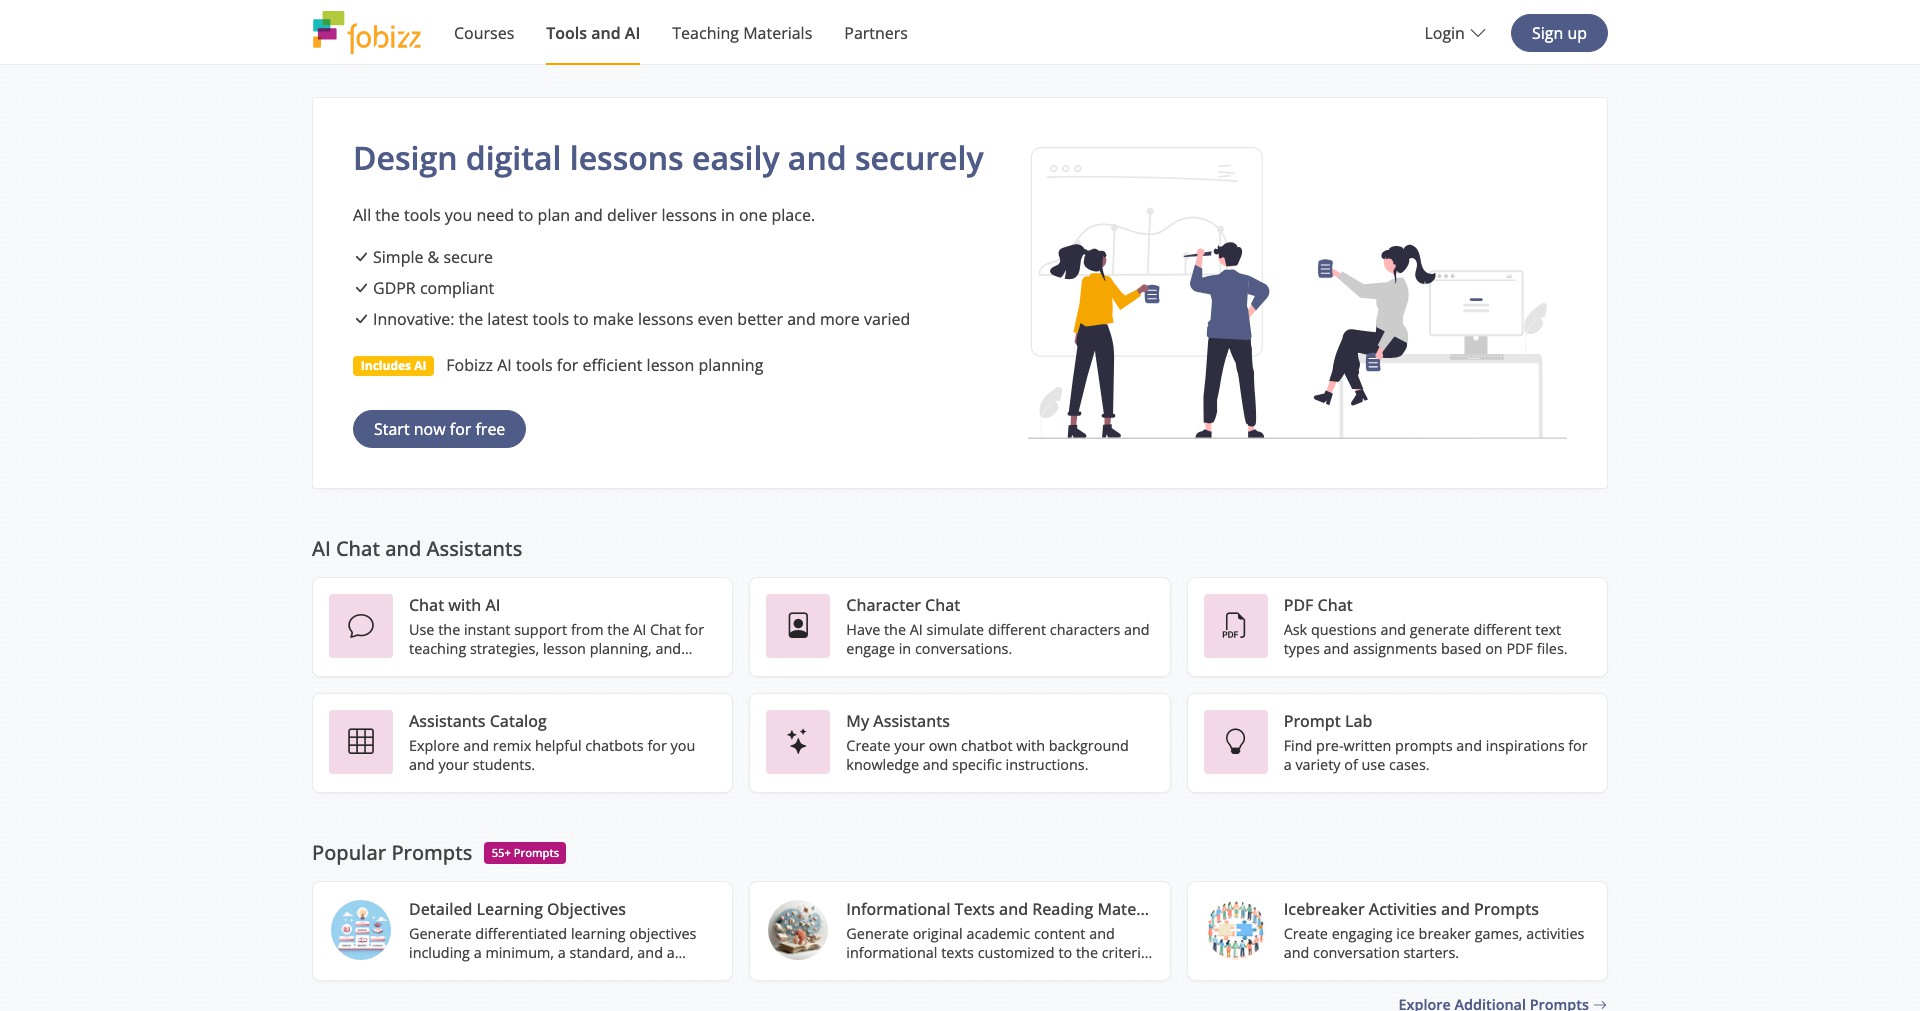Image resolution: width=1920 pixels, height=1011 pixels.
Task: Click the Icebreaker Activities round thumbnail
Action: point(1236,930)
